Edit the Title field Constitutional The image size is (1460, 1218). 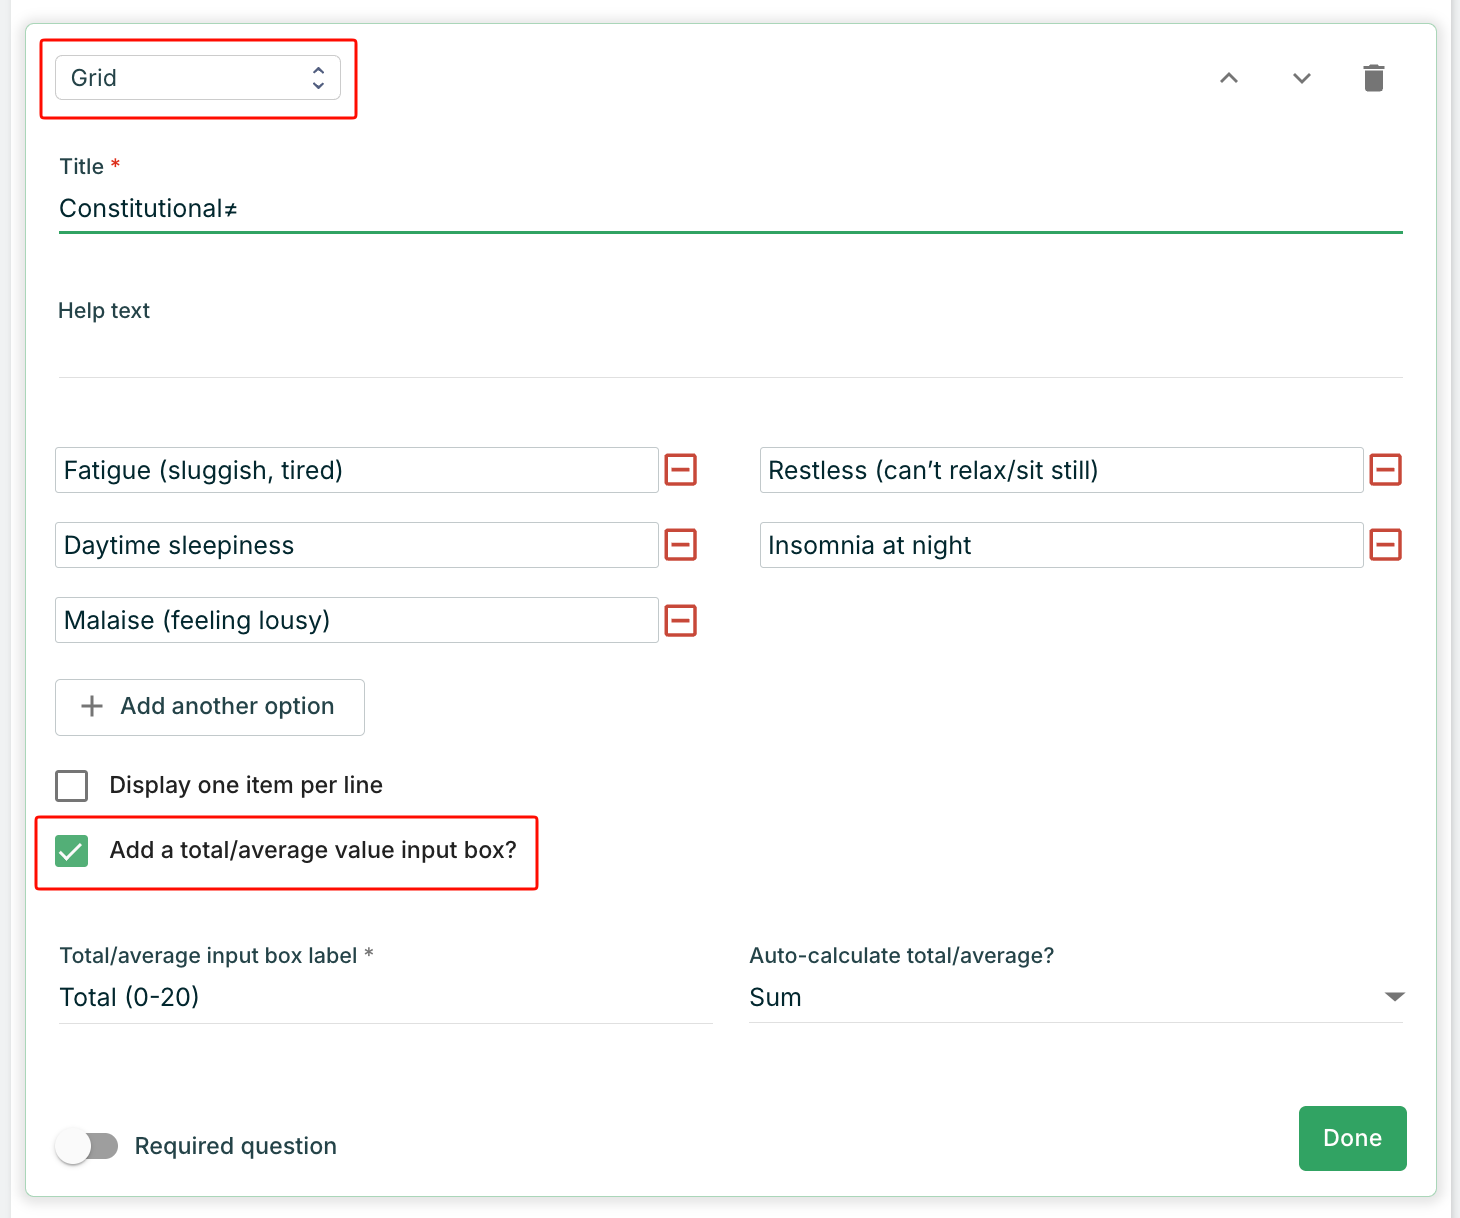(x=730, y=209)
